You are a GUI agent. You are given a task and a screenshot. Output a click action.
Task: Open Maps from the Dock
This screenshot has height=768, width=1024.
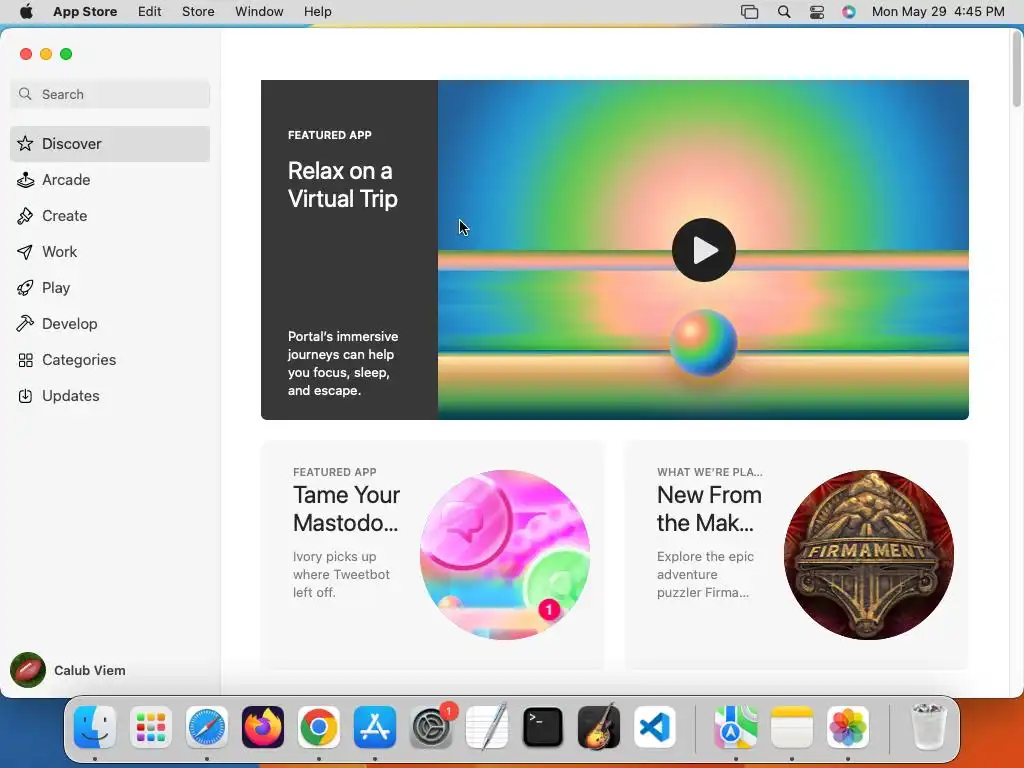click(735, 727)
